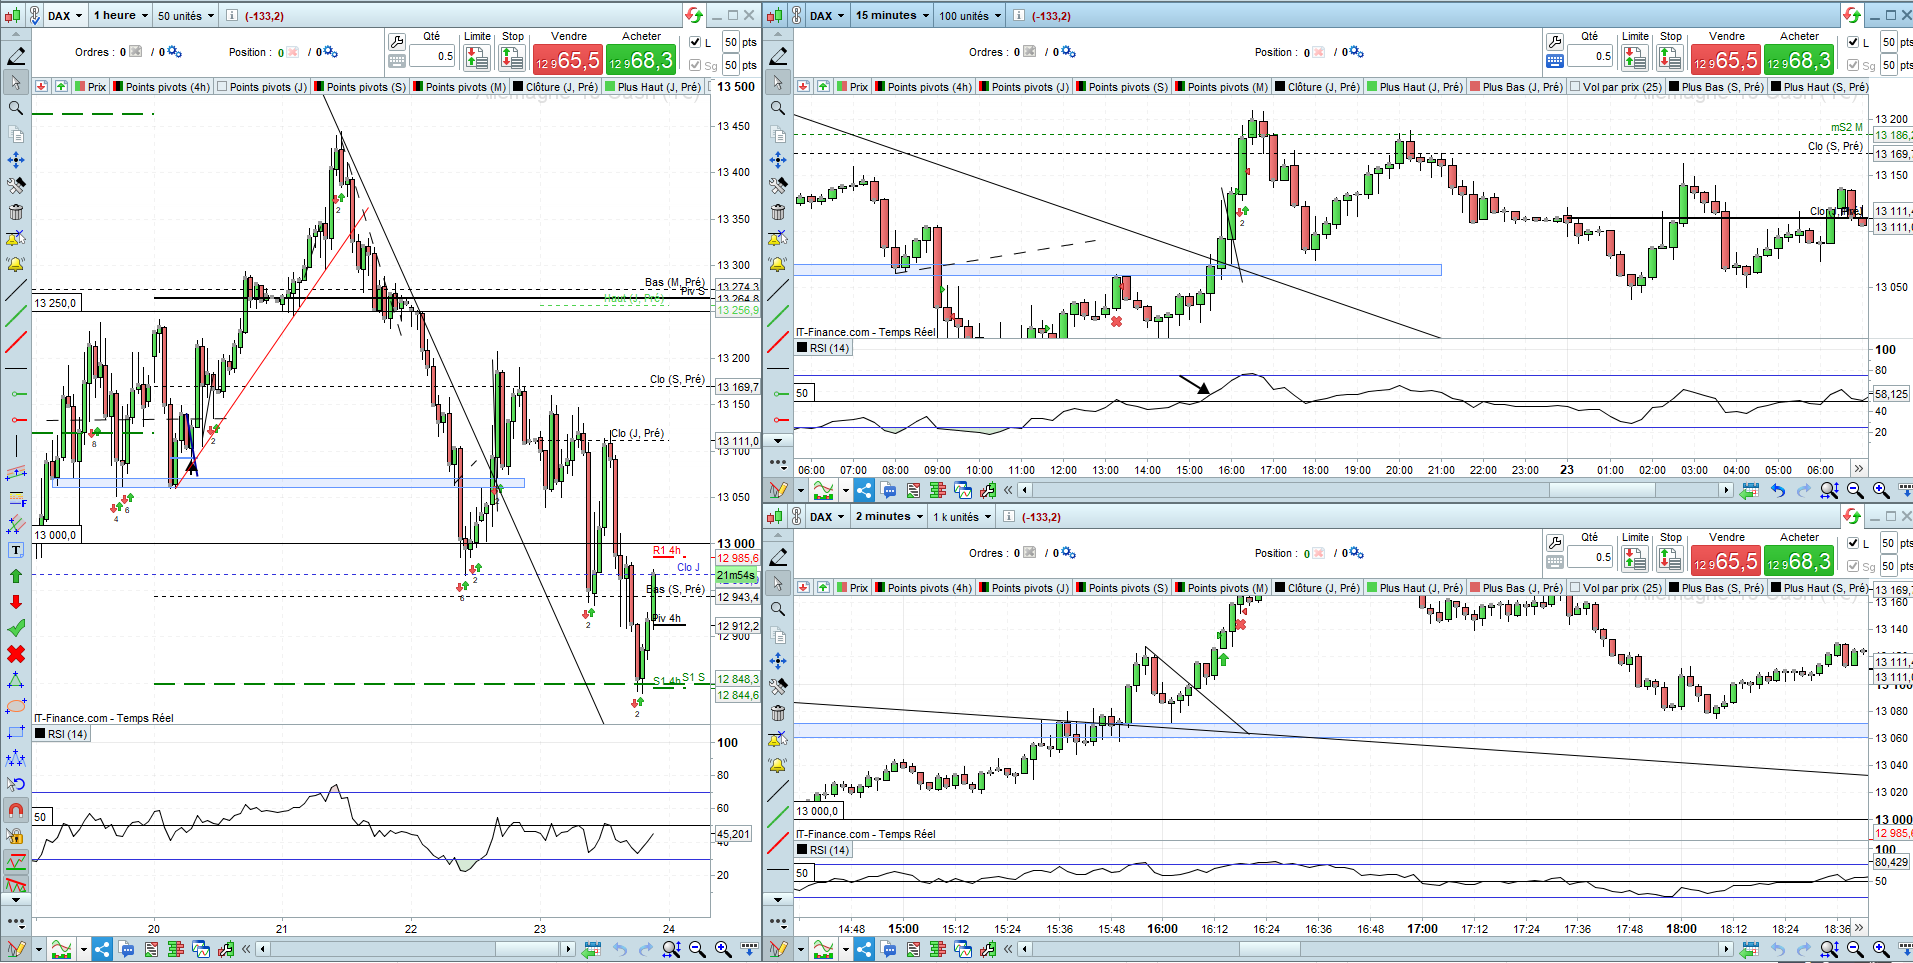The image size is (1913, 963).
Task: Toggle Points pivots (J) checkbox on hourly chart
Action: [222, 87]
